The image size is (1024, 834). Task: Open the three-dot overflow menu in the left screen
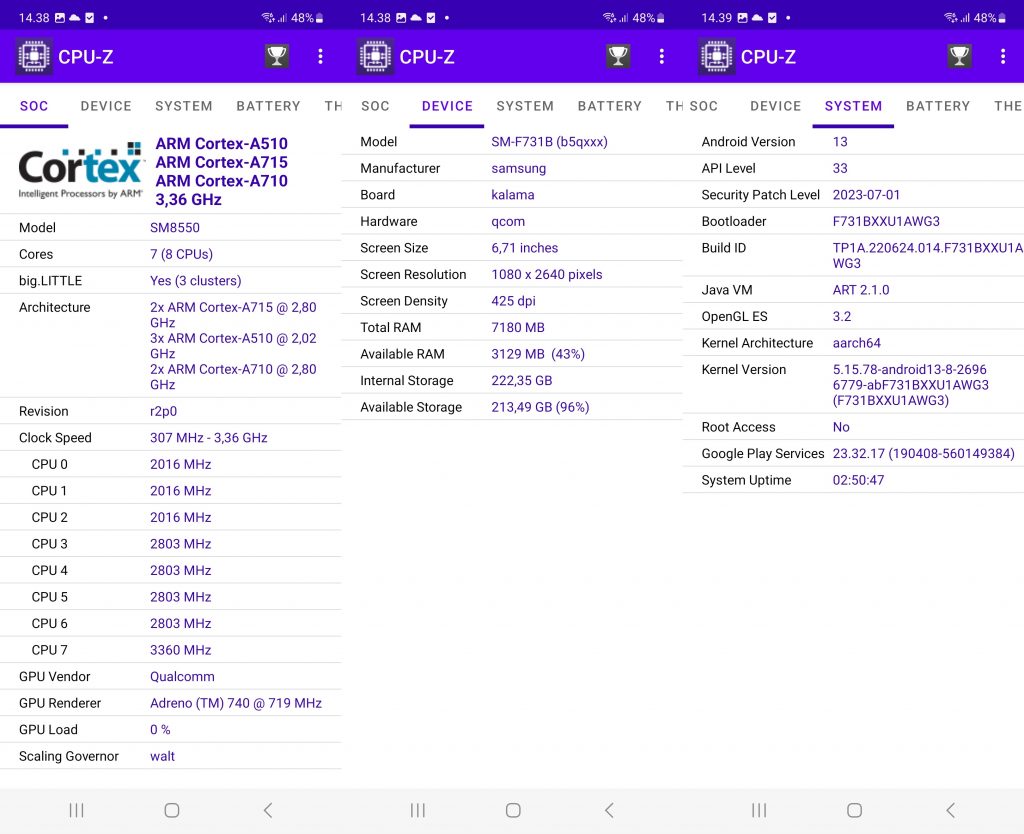click(x=320, y=56)
